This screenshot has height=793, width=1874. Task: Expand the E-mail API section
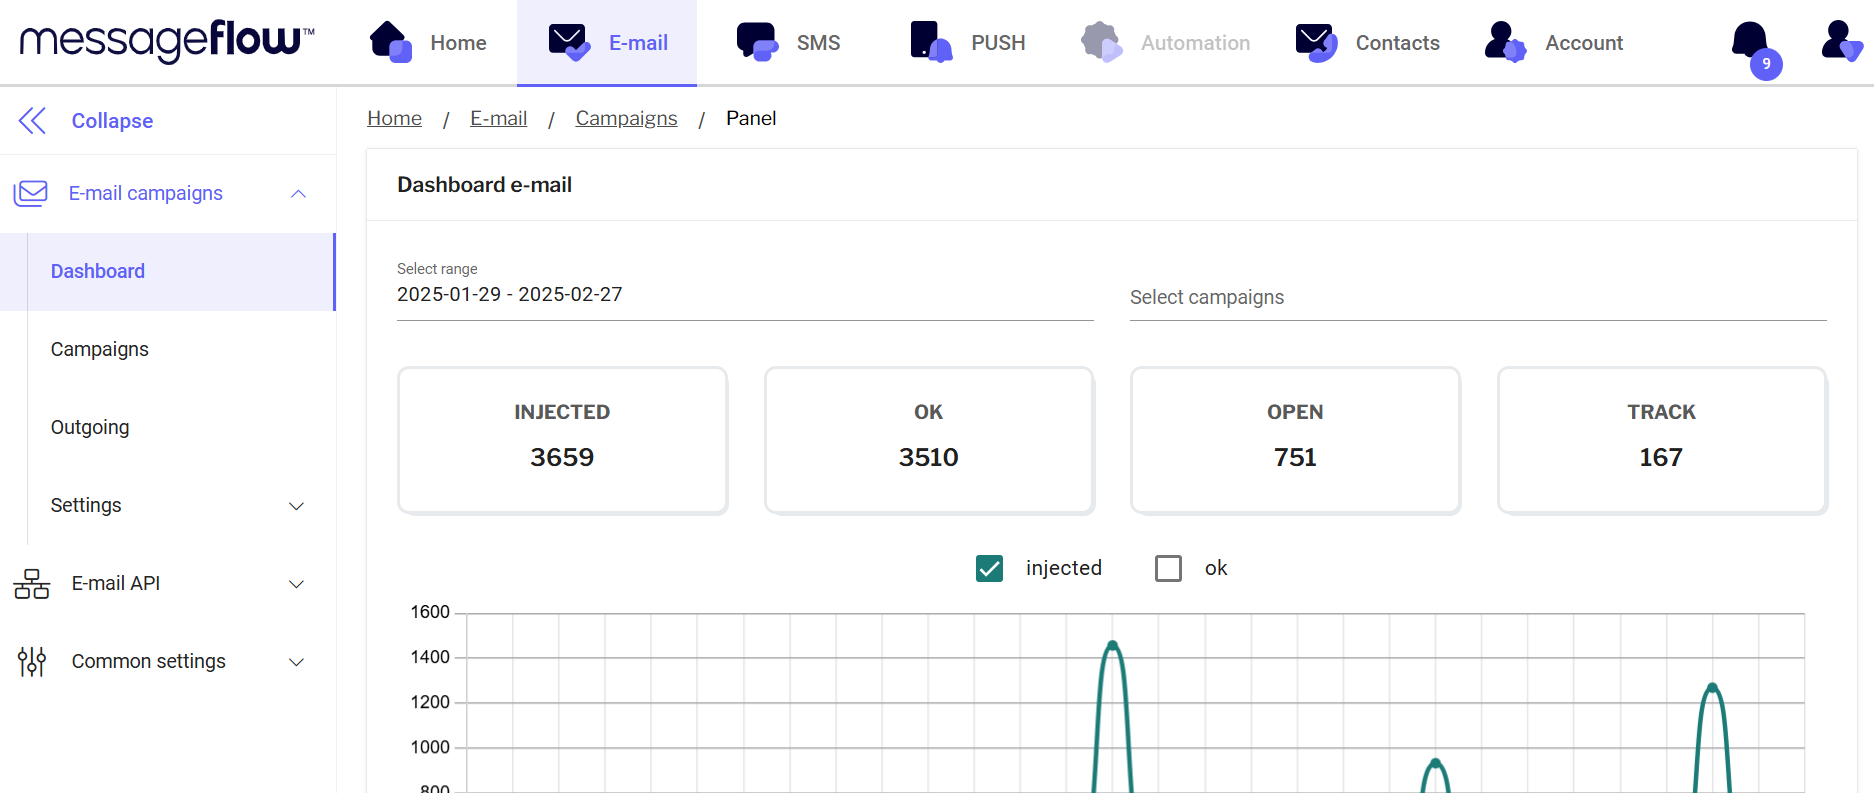(x=296, y=584)
